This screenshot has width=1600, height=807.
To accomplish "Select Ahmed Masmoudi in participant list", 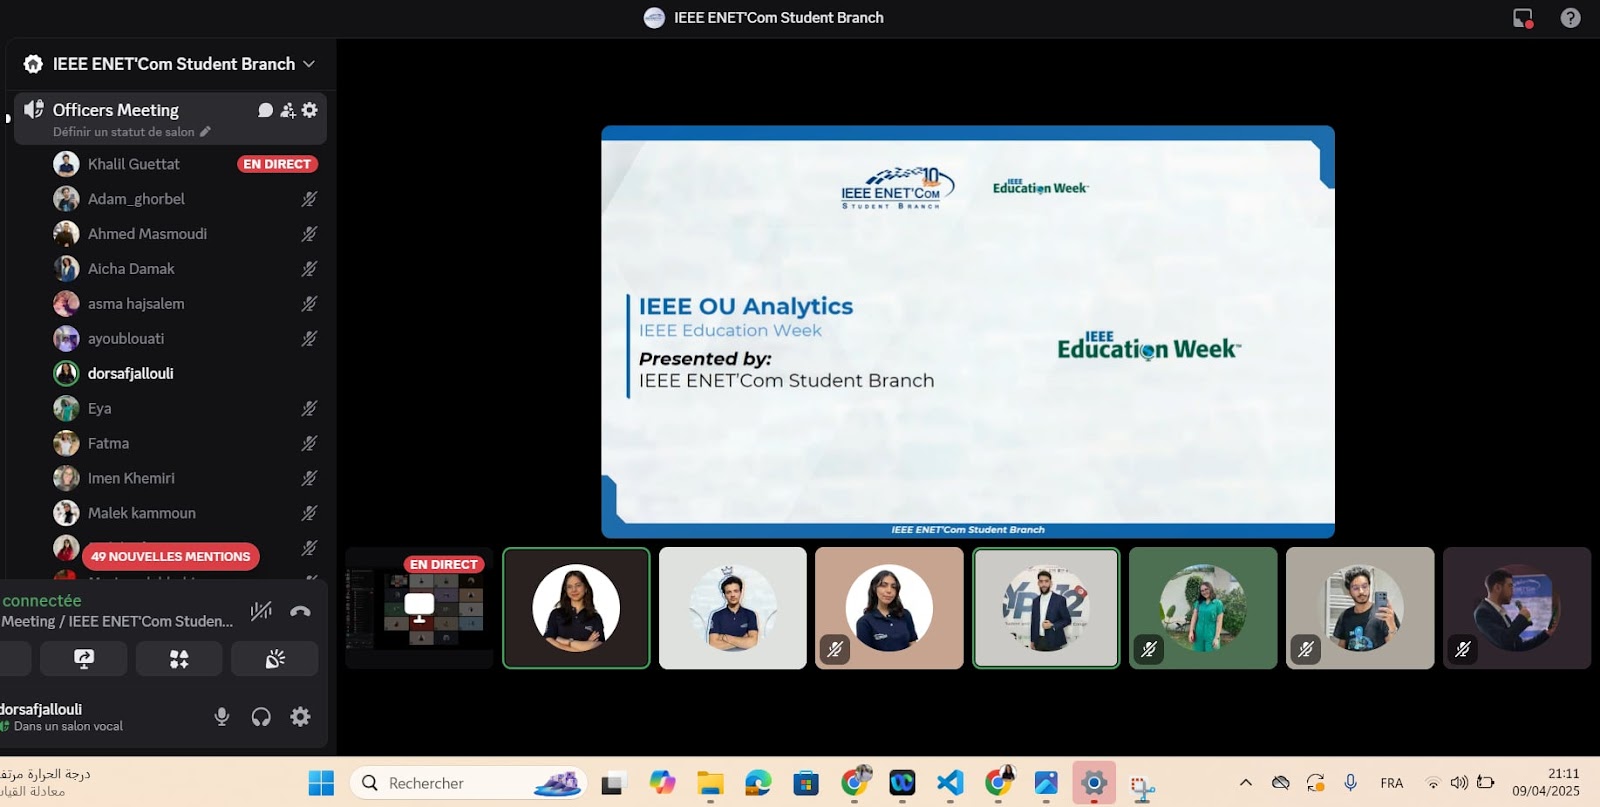I will 186,234.
